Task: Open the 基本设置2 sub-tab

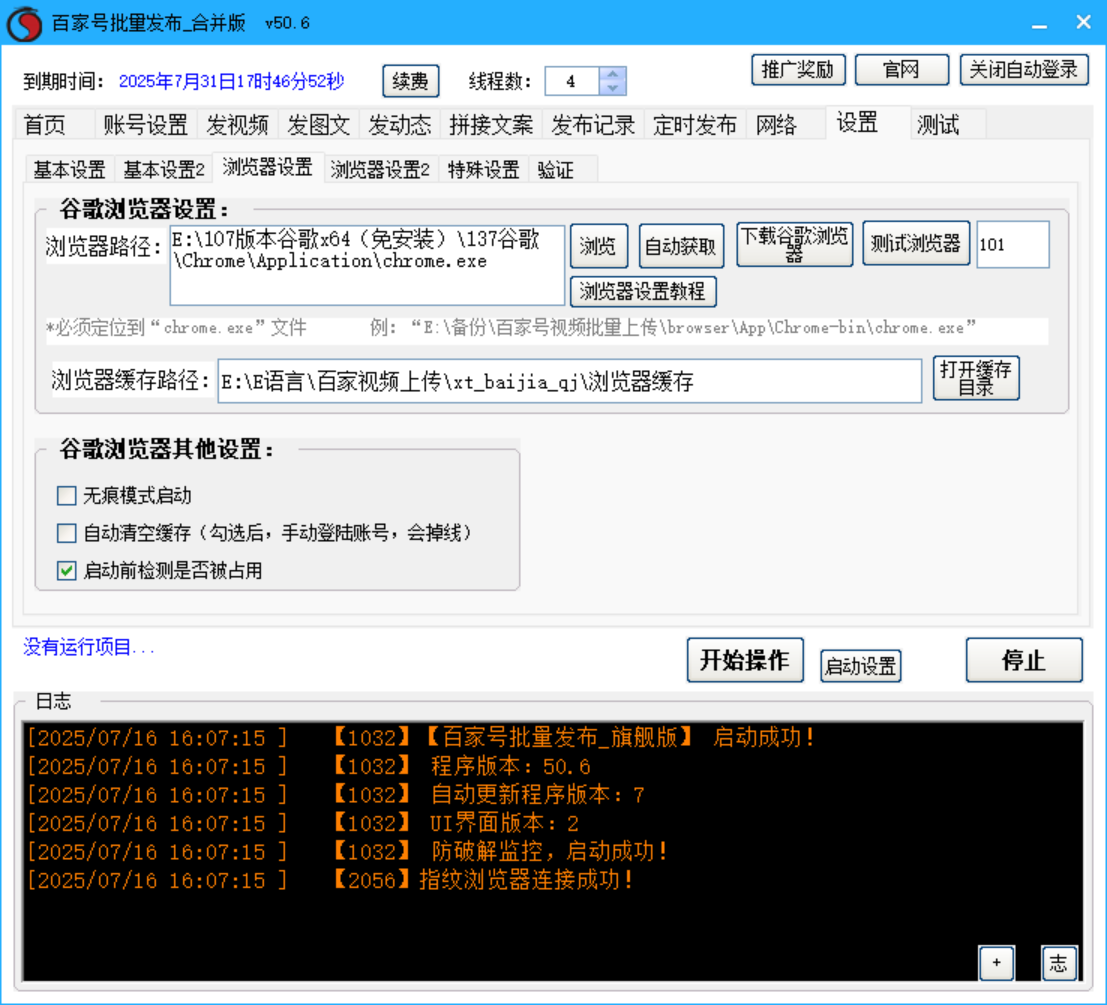Action: click(x=164, y=169)
